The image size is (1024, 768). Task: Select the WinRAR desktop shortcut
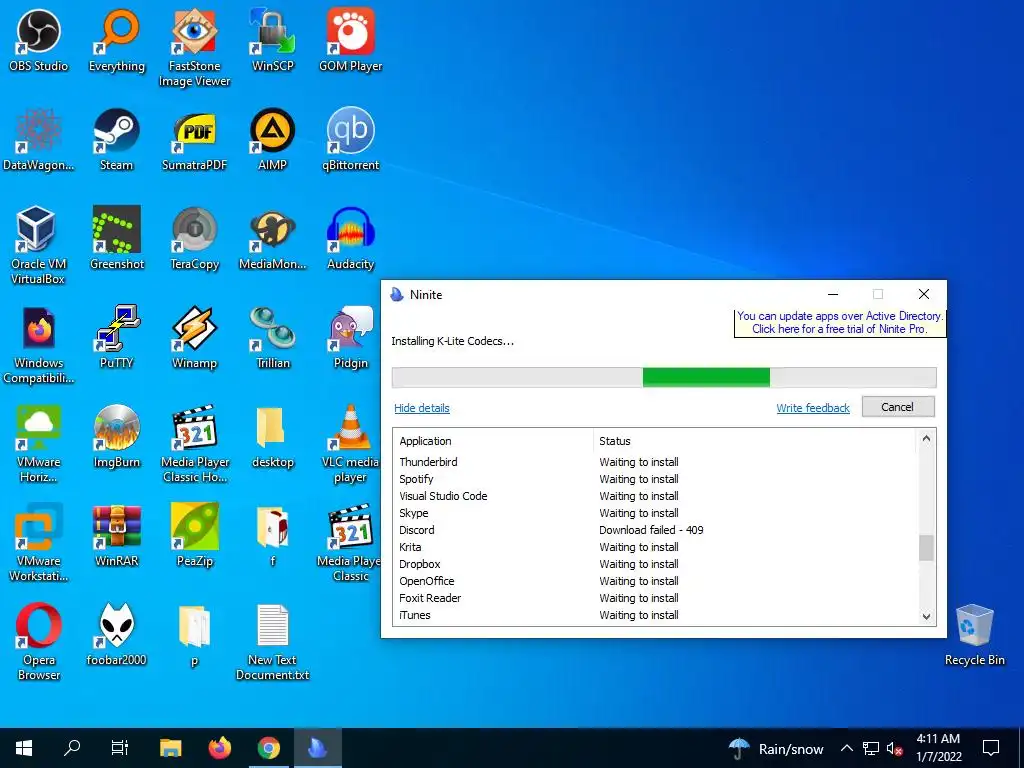click(117, 536)
